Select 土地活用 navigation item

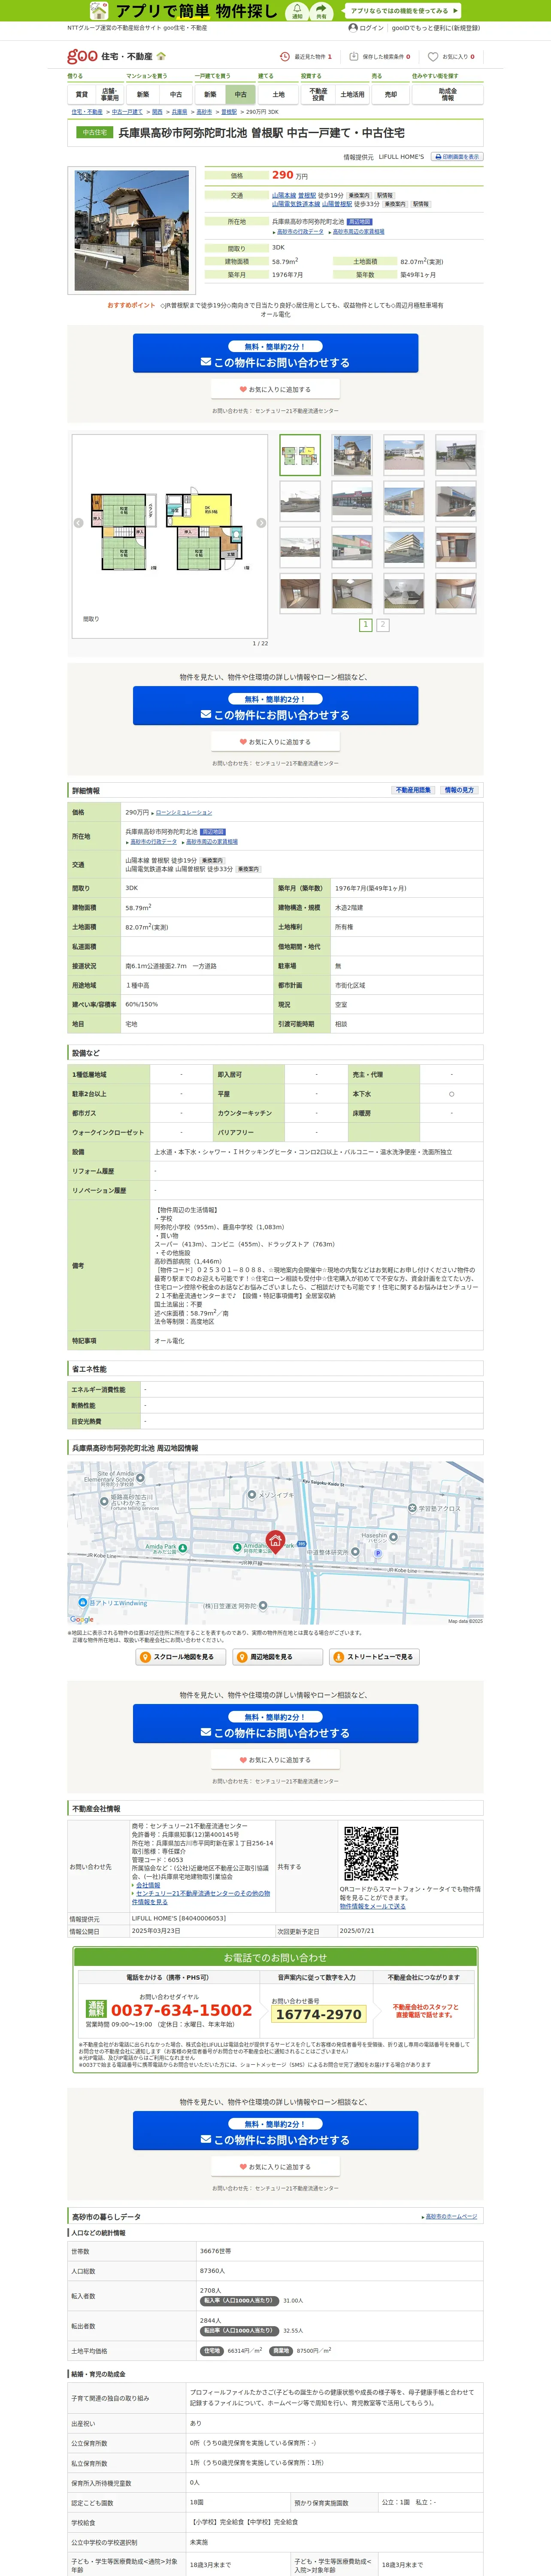pyautogui.click(x=352, y=94)
